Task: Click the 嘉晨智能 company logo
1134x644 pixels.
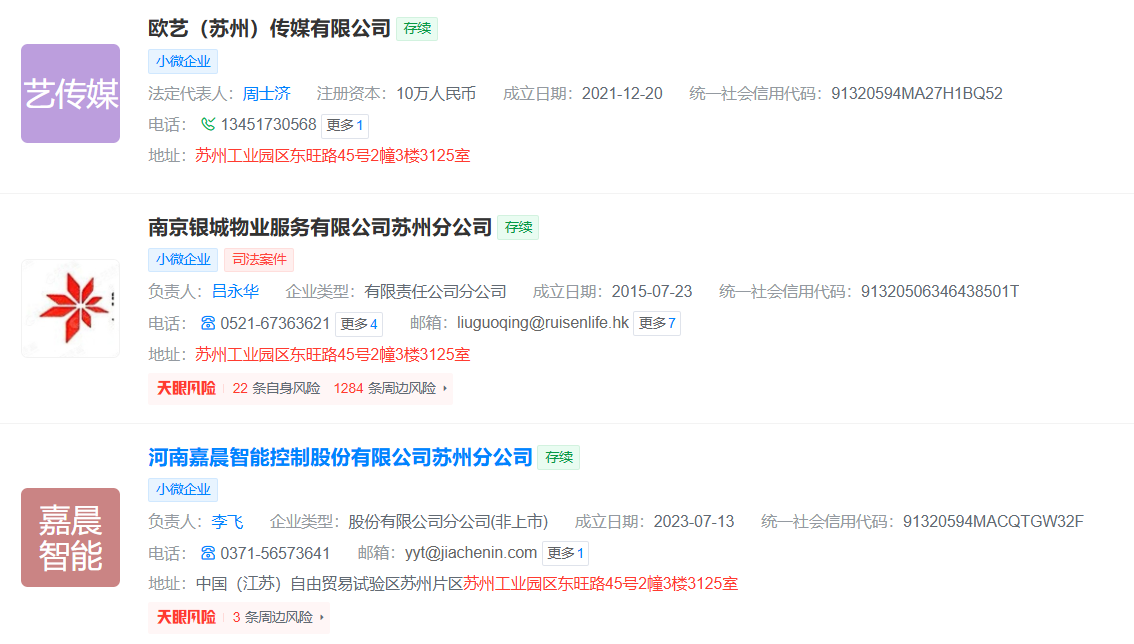Action: pyautogui.click(x=70, y=537)
